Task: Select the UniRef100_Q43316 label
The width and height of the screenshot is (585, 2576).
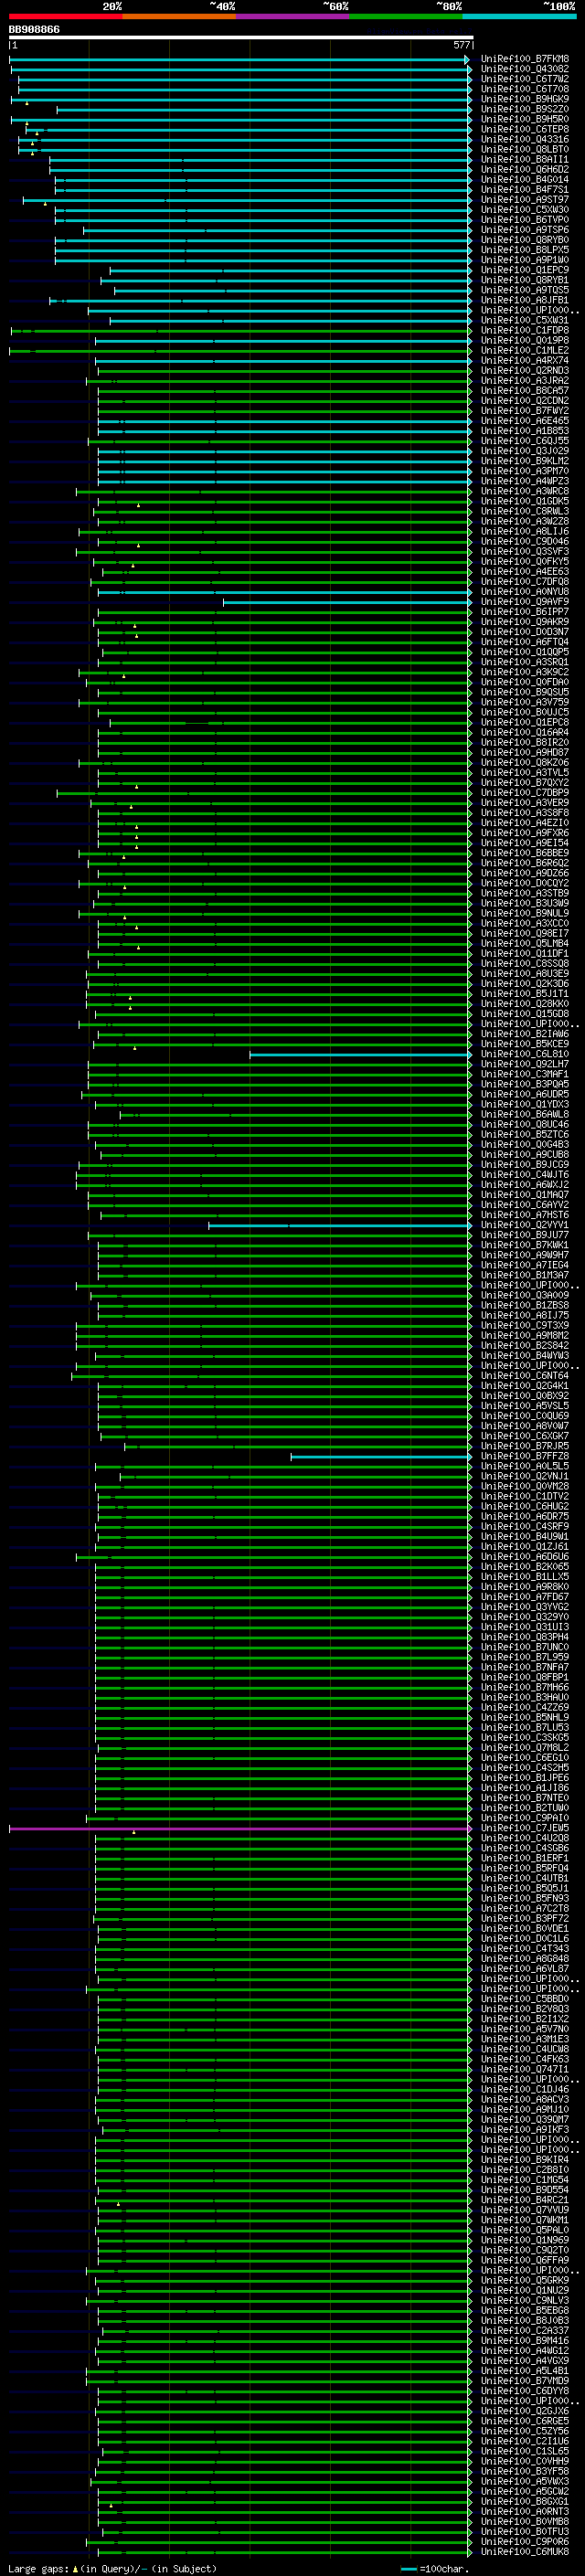Action: tap(525, 139)
